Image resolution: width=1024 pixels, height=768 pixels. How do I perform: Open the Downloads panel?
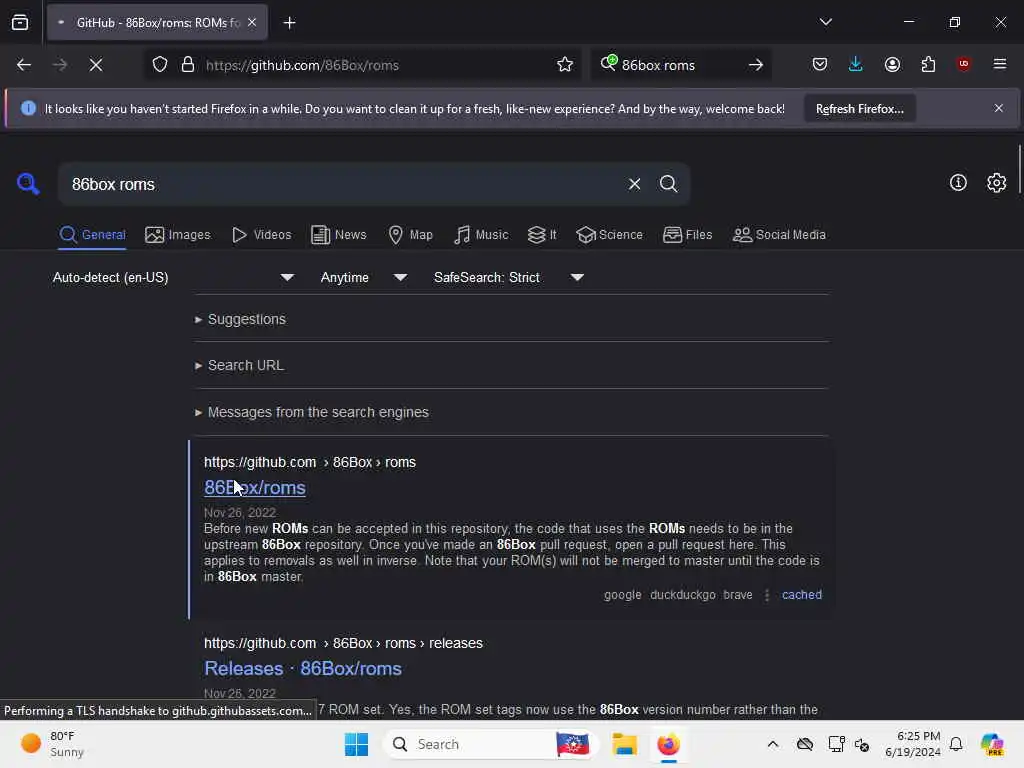click(x=856, y=64)
